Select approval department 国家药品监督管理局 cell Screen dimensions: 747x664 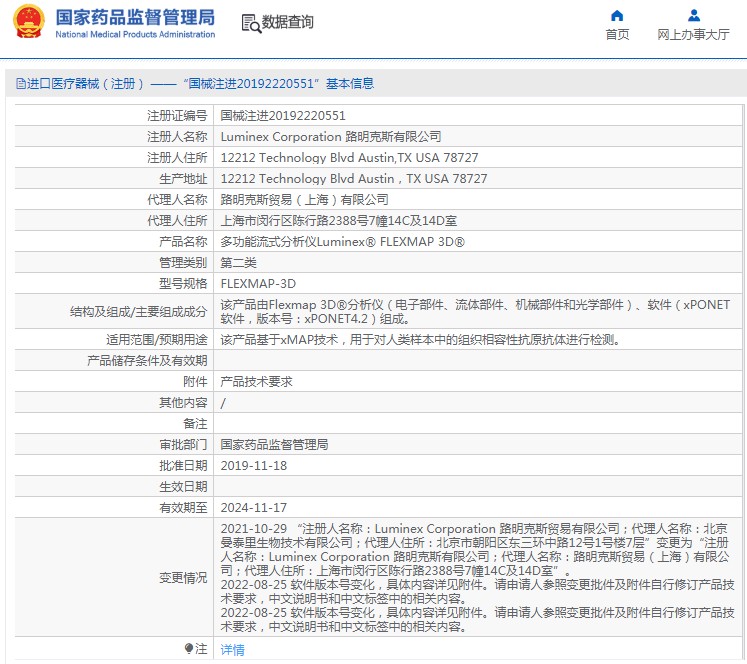tap(274, 444)
